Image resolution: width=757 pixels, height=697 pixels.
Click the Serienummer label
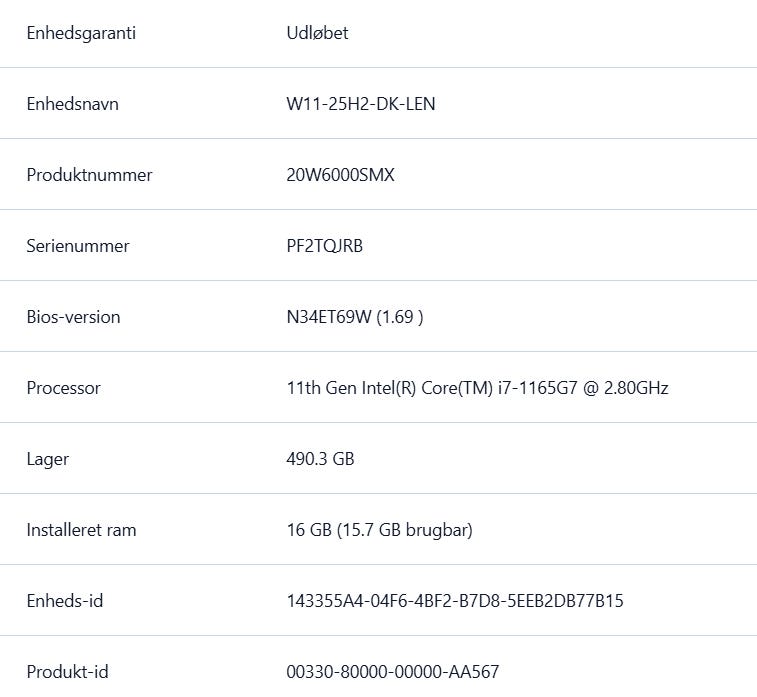pos(78,246)
